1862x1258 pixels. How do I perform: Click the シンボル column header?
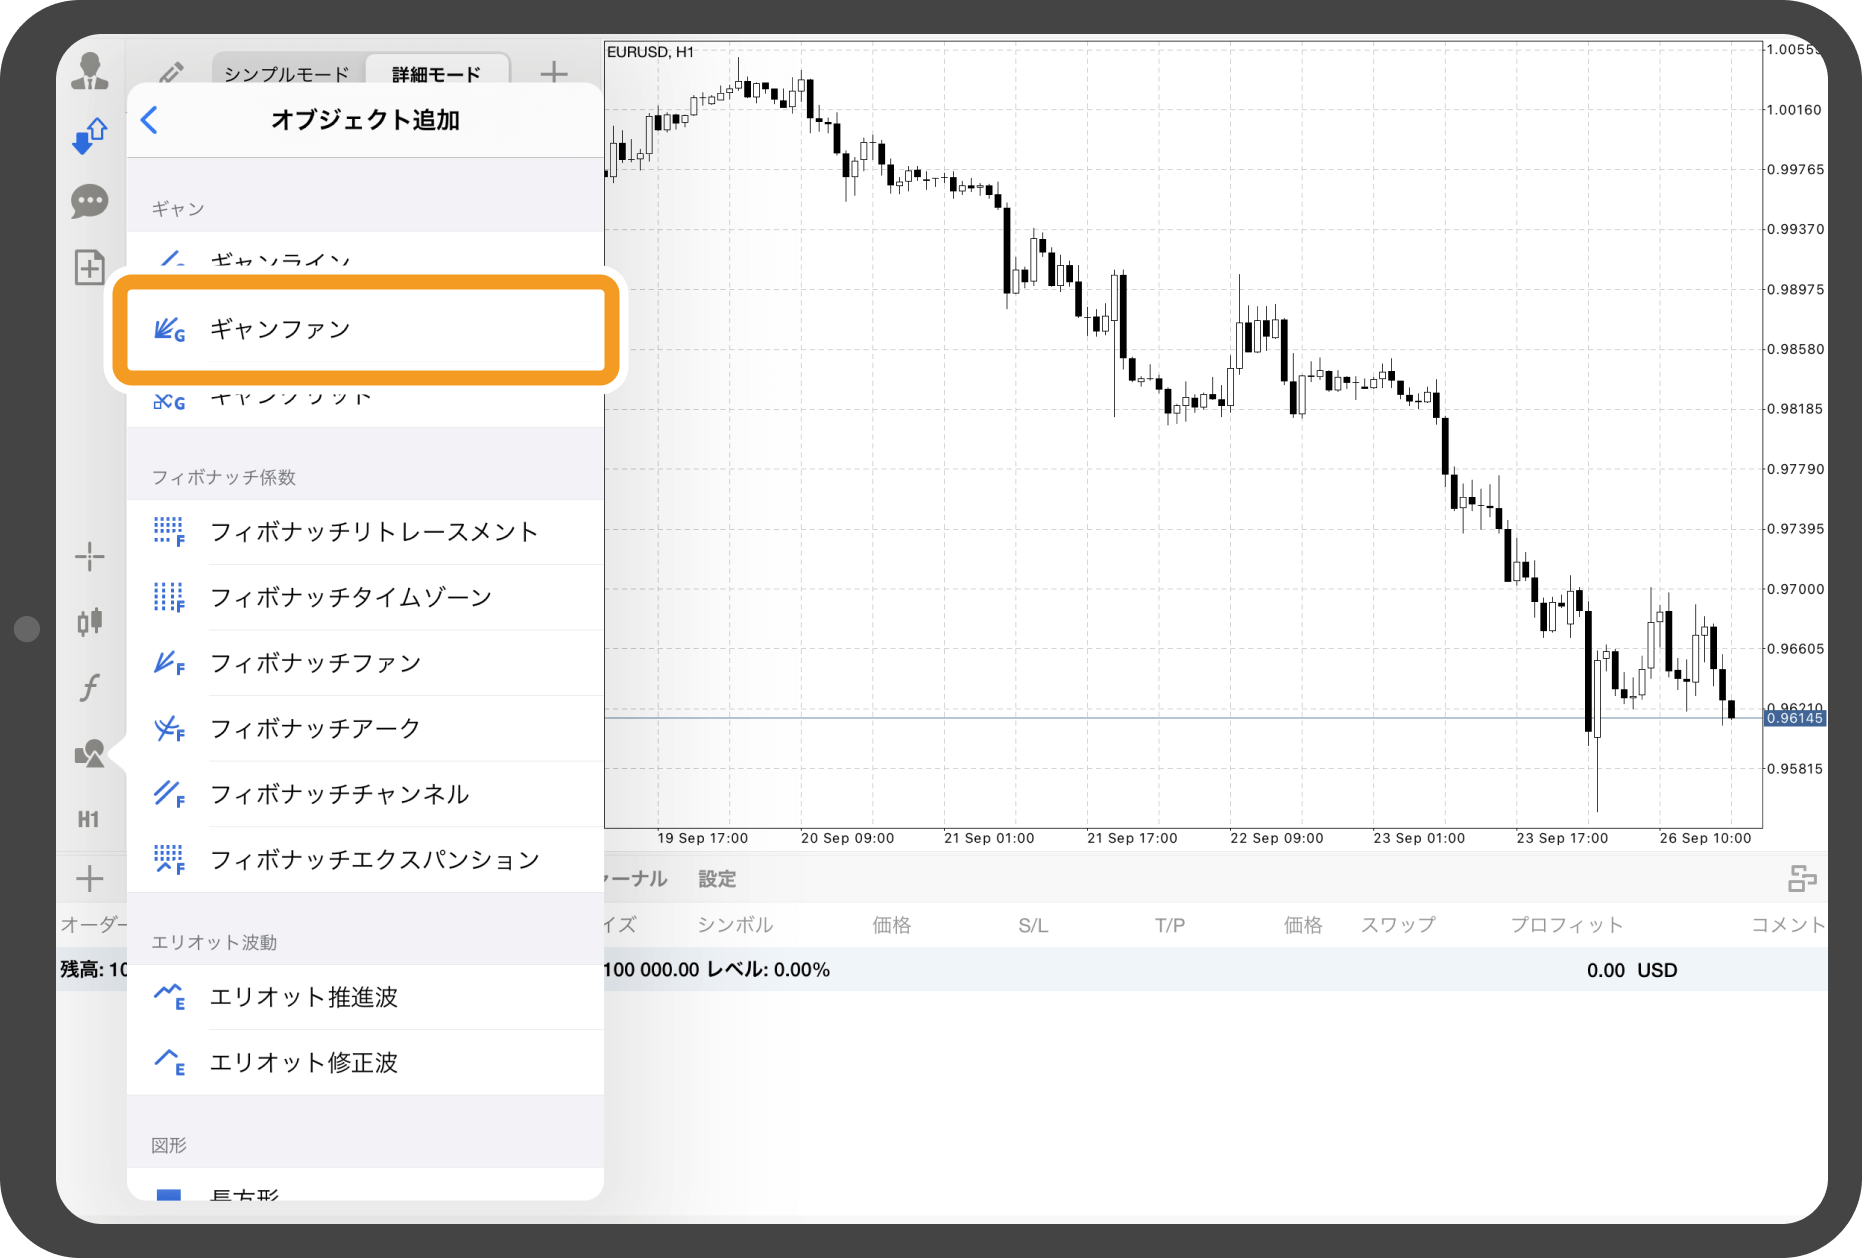[735, 925]
